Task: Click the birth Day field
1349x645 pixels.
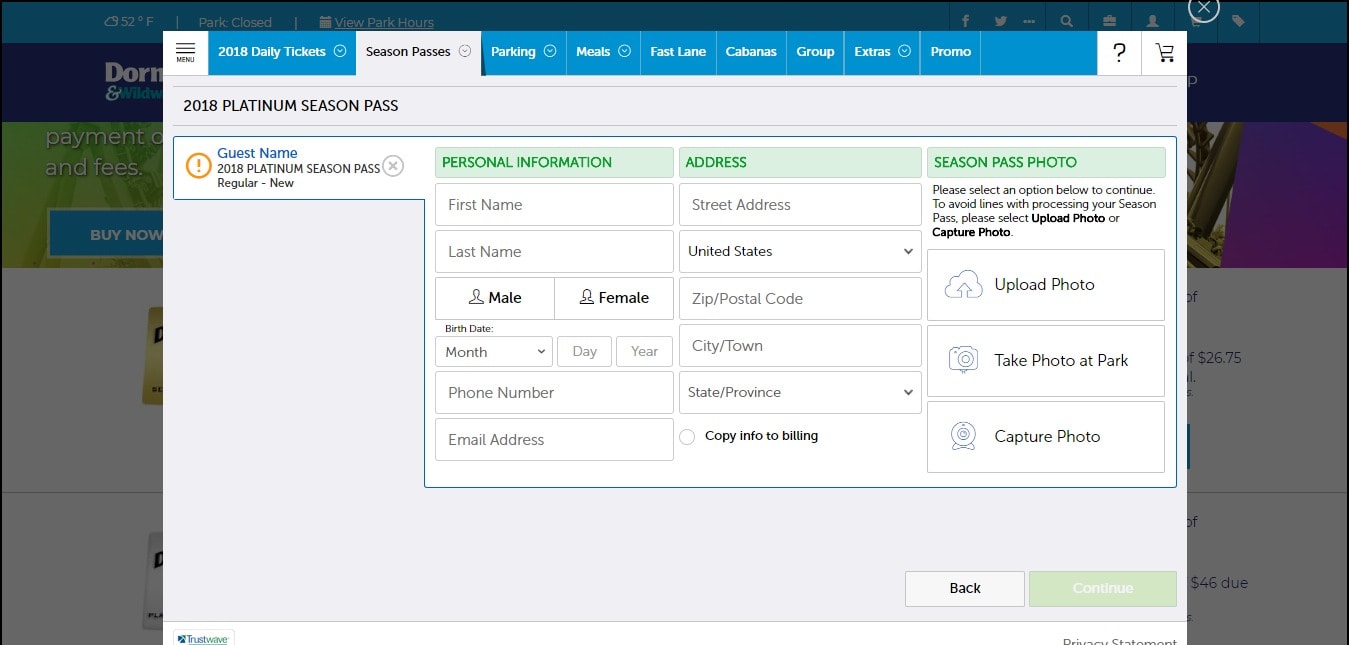Action: click(x=584, y=351)
